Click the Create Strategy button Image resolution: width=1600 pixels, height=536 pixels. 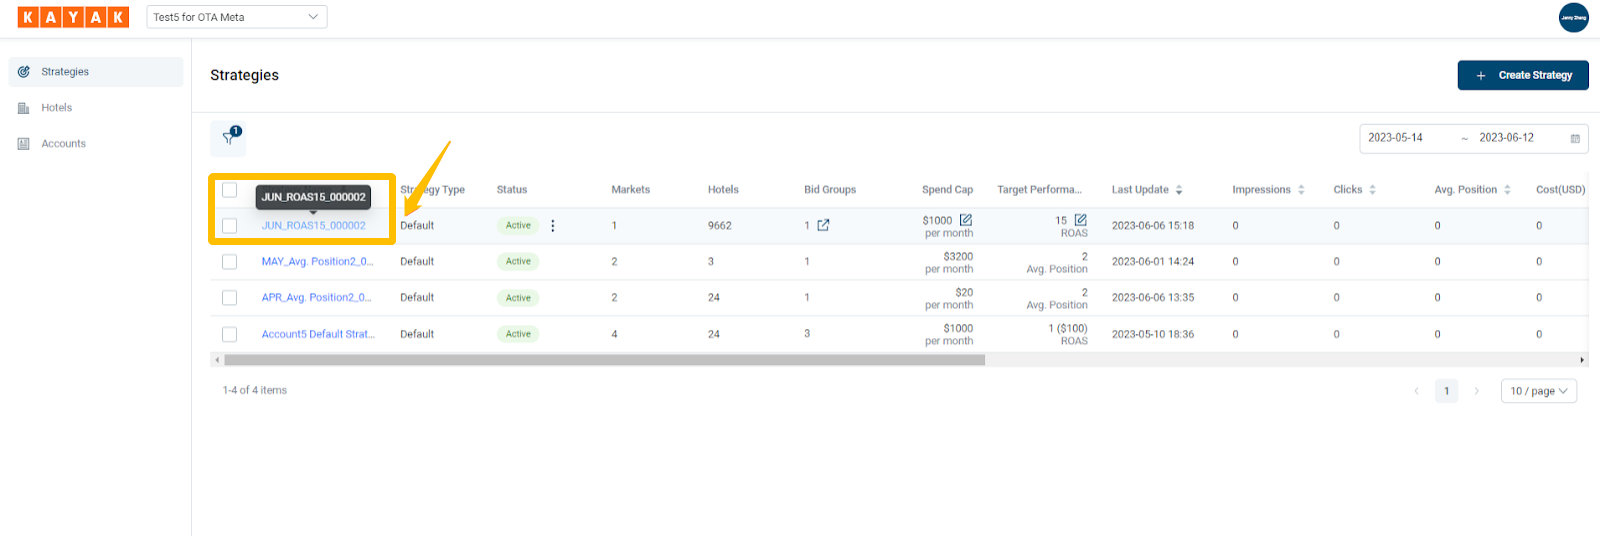[x=1523, y=75]
